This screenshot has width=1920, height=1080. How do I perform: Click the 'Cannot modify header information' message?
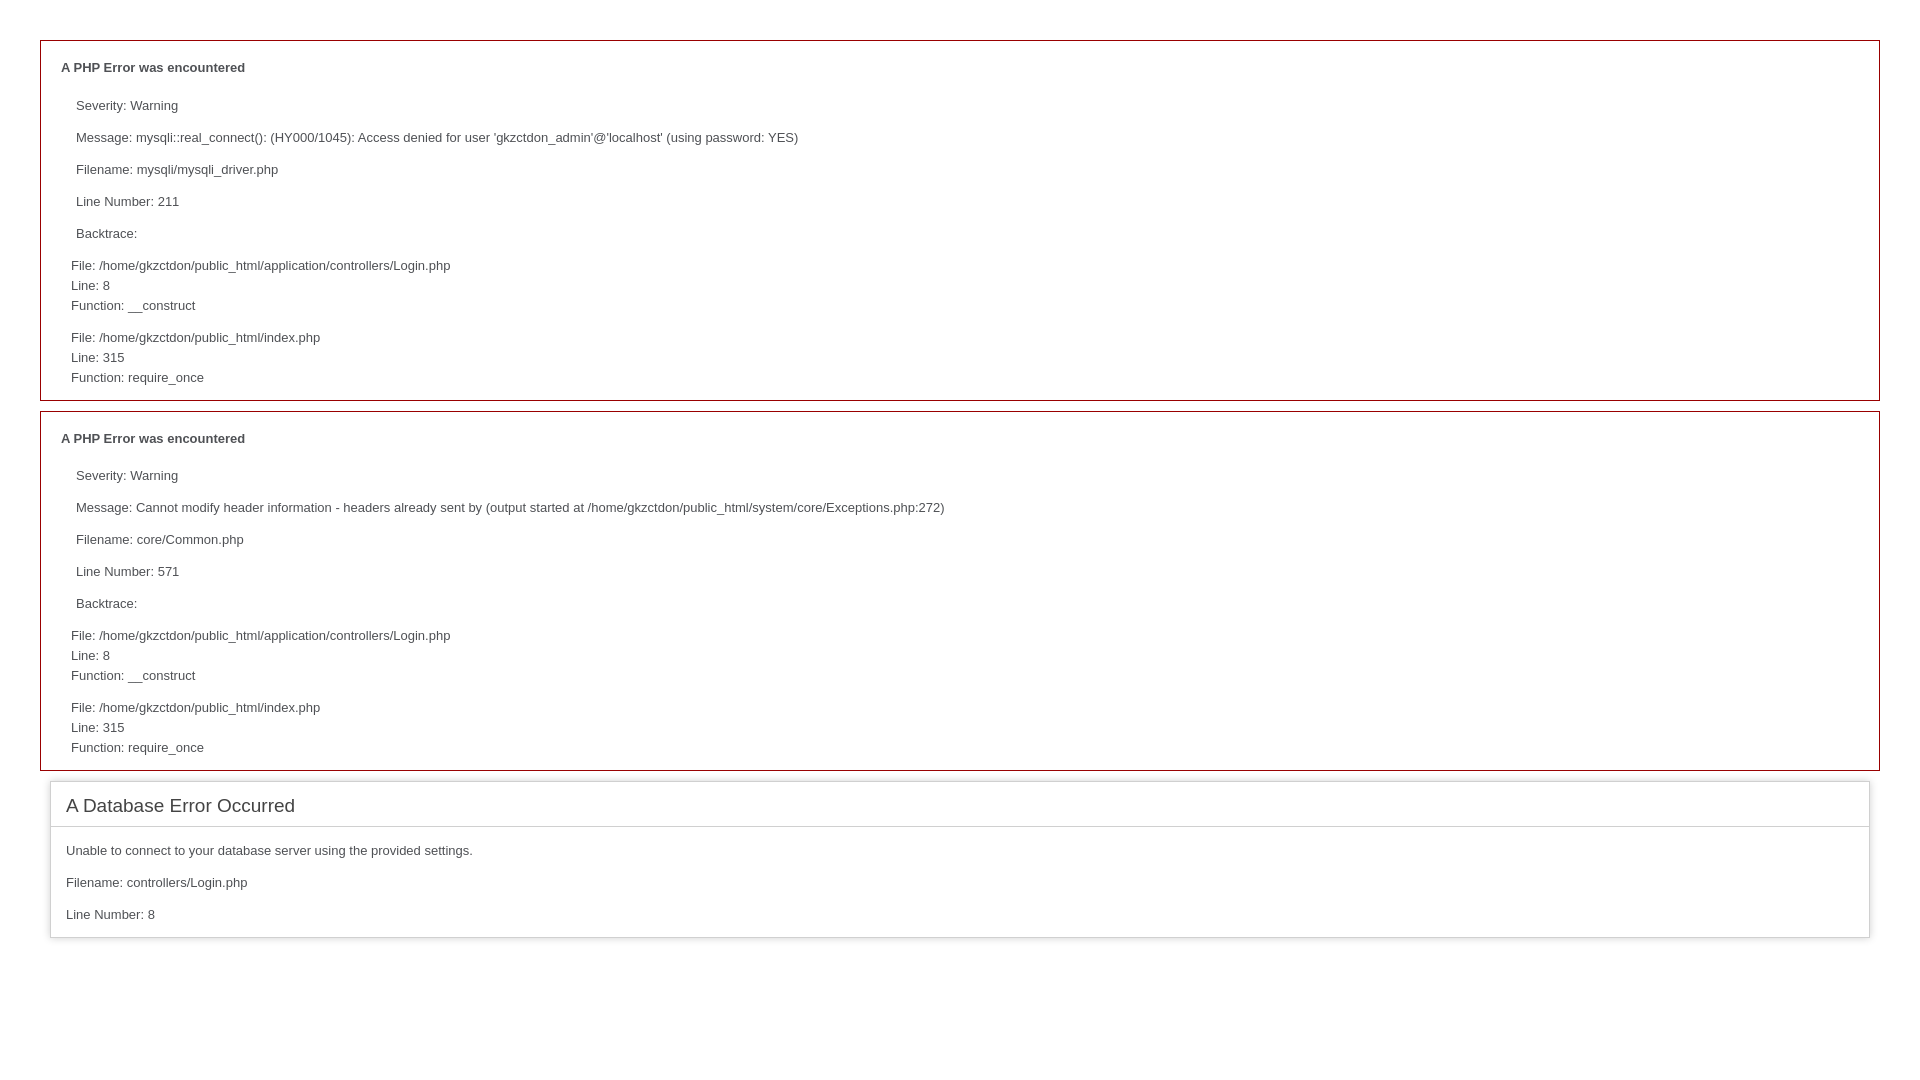tap(510, 508)
